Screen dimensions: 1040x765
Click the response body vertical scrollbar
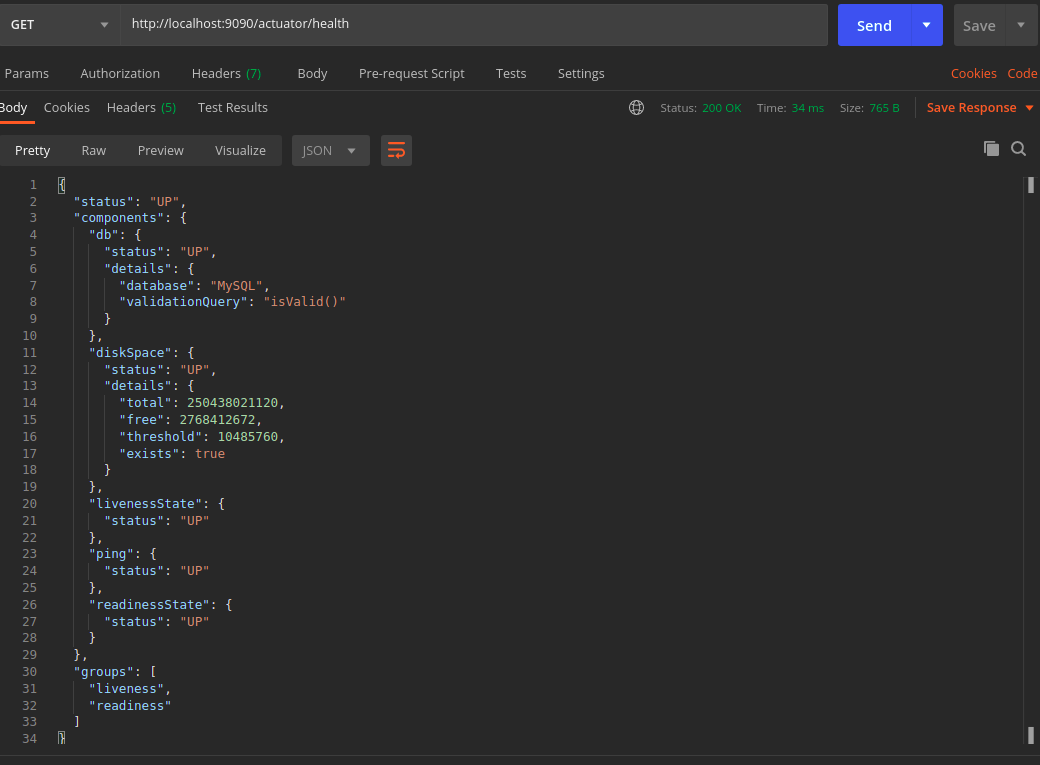pos(1030,460)
